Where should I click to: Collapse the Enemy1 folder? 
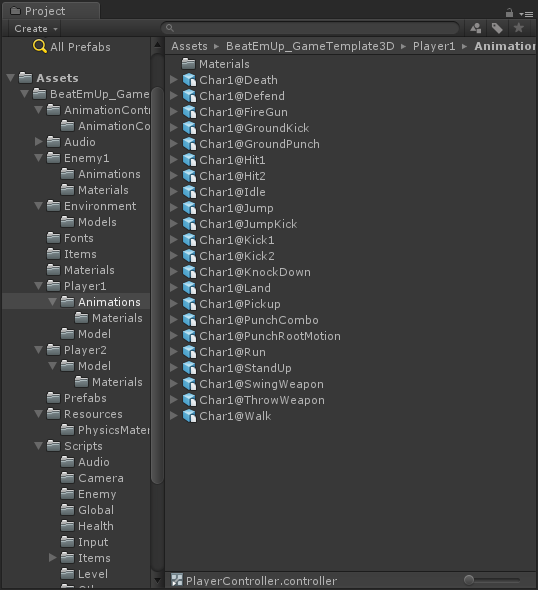38,158
